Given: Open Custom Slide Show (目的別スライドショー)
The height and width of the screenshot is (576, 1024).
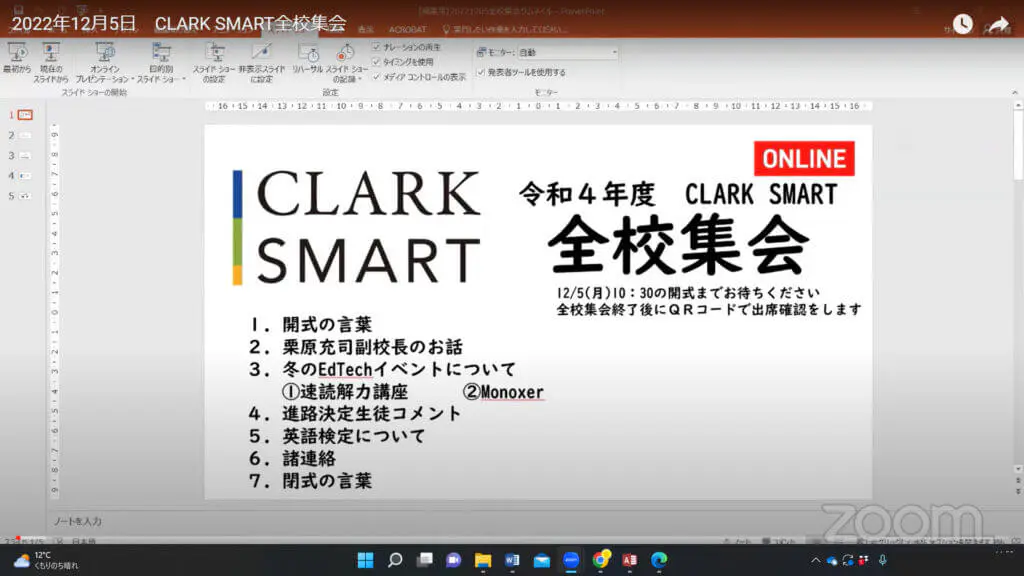Looking at the screenshot, I should 161,63.
